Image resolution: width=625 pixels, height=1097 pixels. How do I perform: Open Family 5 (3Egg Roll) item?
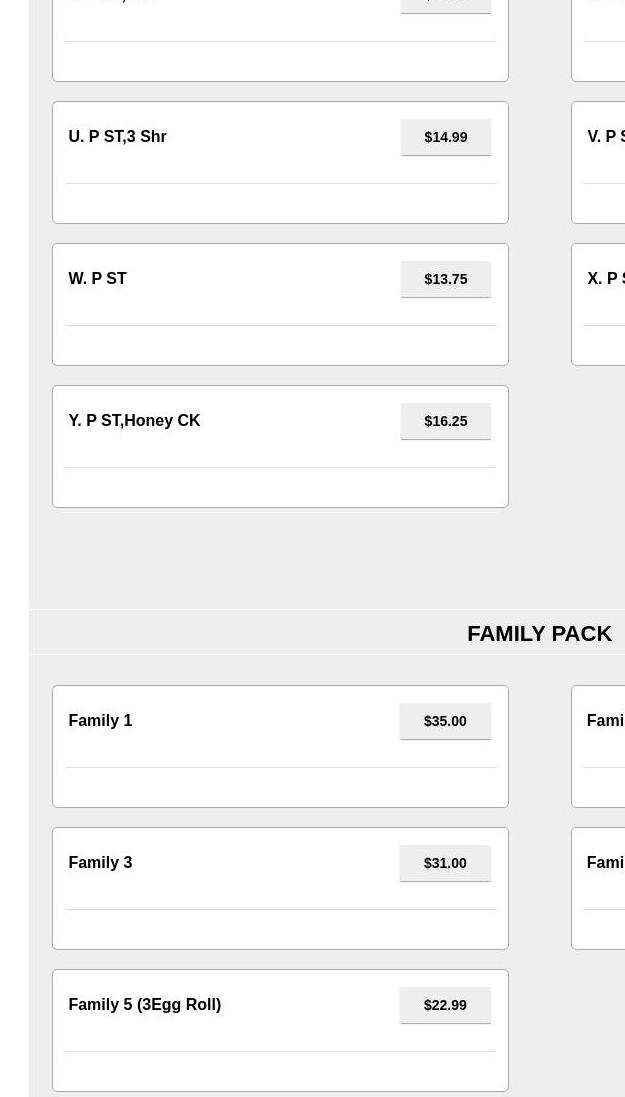pos(144,1005)
